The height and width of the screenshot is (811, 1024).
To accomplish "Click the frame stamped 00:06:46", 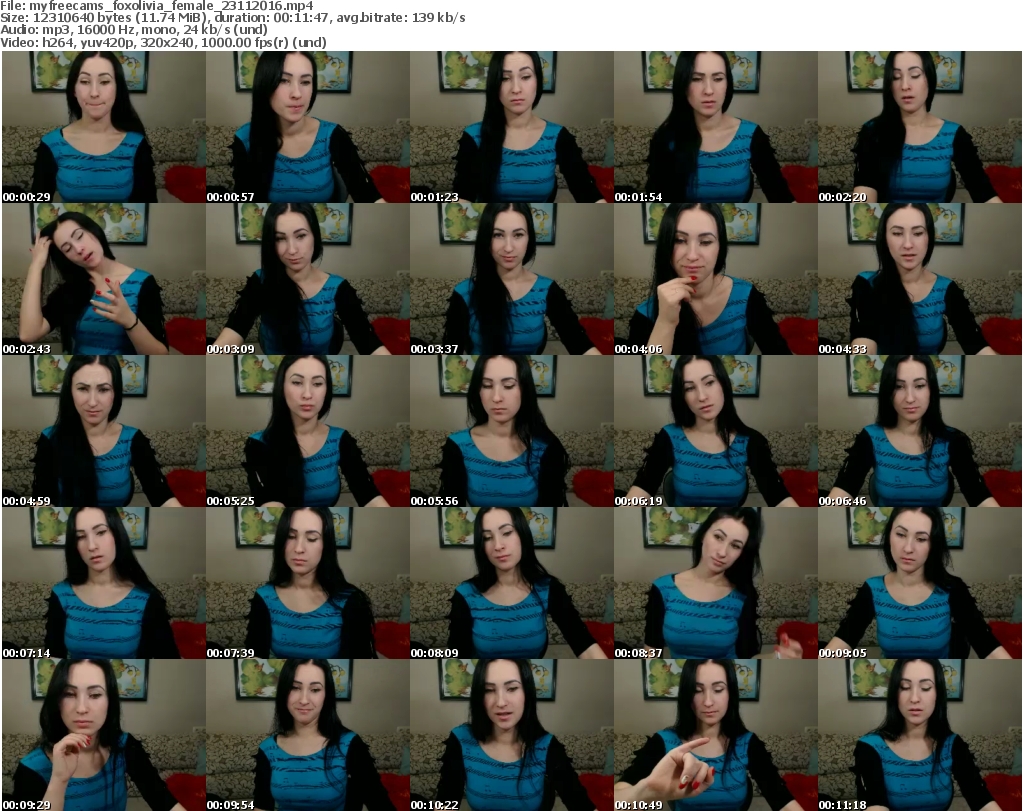I will 920,432.
